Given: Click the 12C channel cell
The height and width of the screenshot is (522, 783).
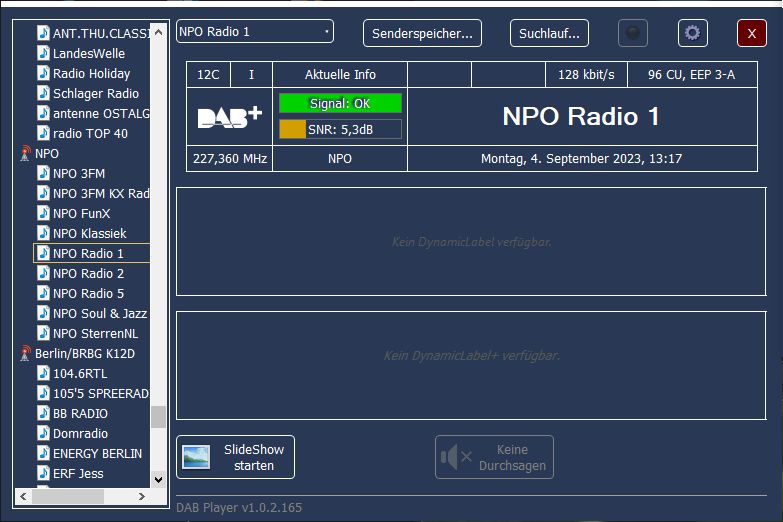Looking at the screenshot, I should pyautogui.click(x=208, y=74).
